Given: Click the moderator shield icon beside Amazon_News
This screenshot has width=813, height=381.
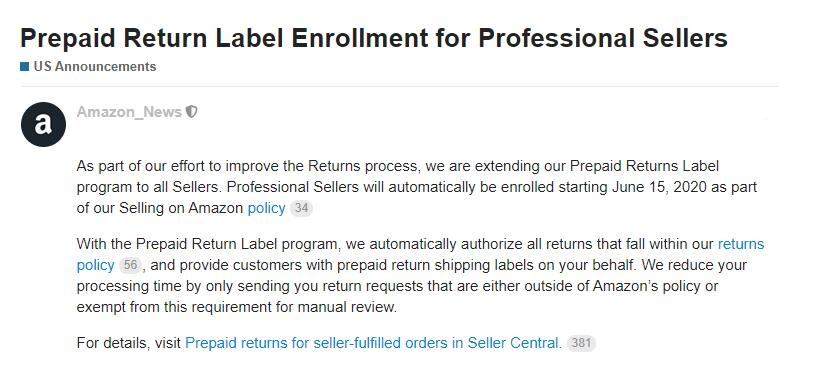Looking at the screenshot, I should pos(192,111).
